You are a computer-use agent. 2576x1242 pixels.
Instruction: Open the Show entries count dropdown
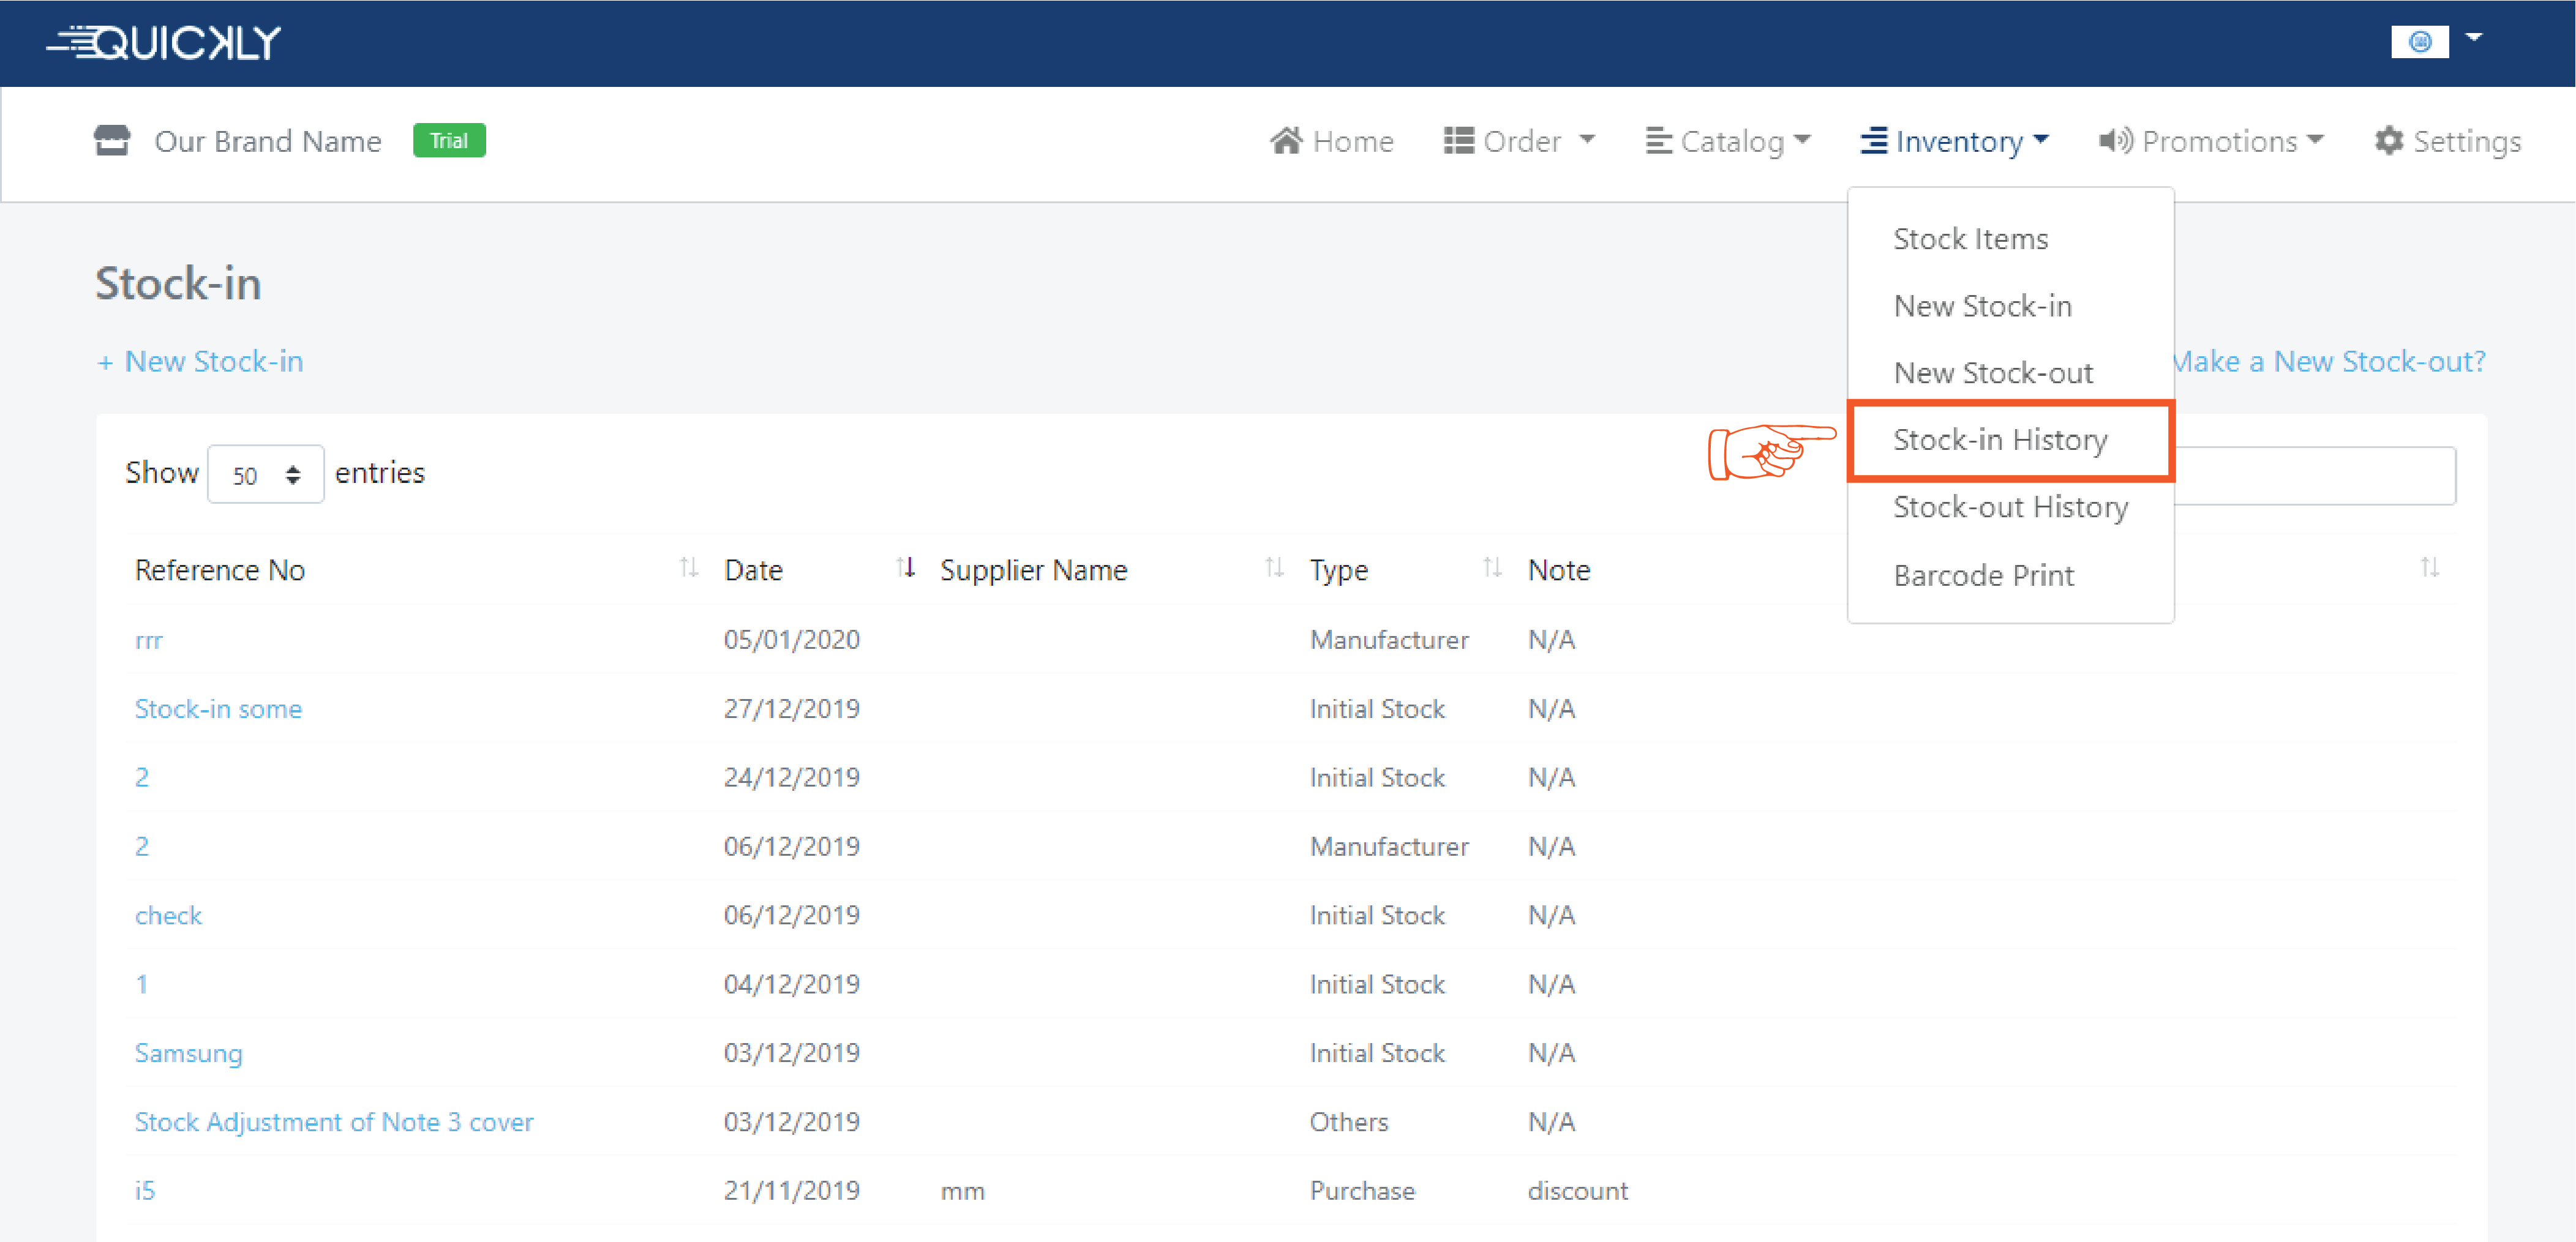click(265, 474)
